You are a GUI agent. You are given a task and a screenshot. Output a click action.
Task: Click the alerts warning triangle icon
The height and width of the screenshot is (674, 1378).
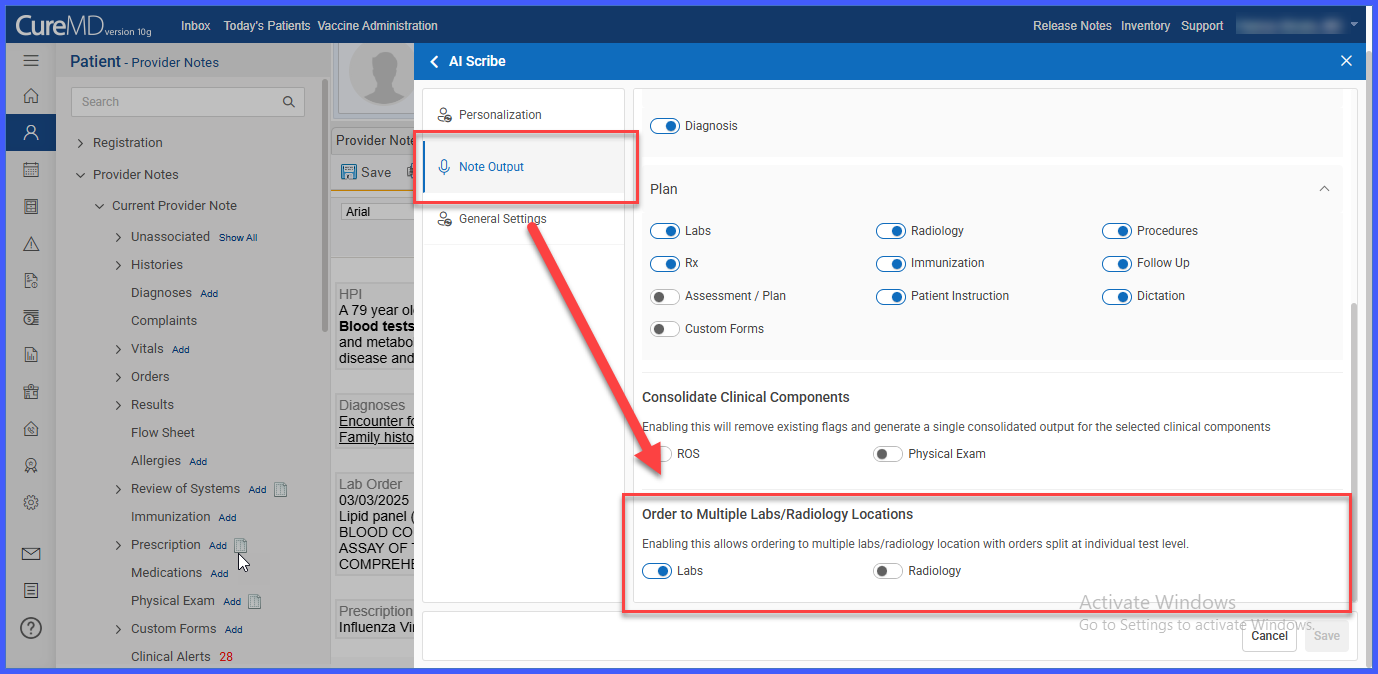pos(31,244)
